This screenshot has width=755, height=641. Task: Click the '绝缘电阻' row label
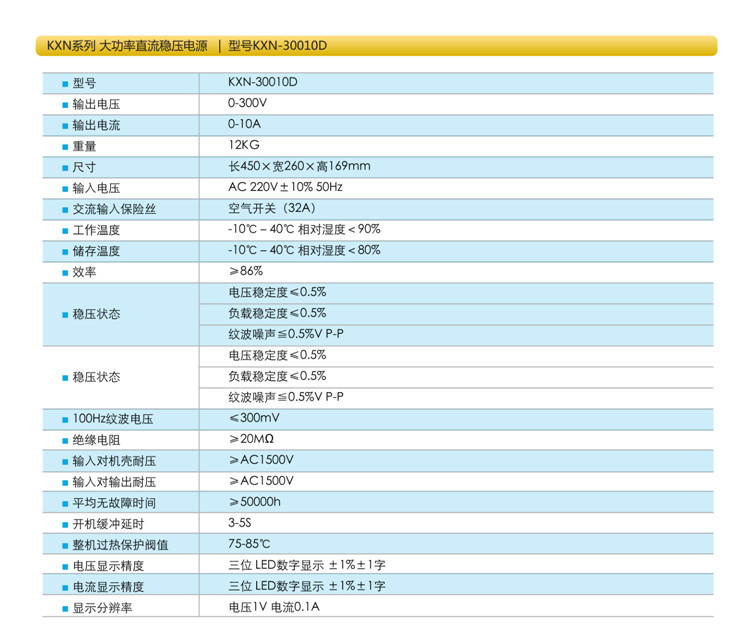coord(96,440)
